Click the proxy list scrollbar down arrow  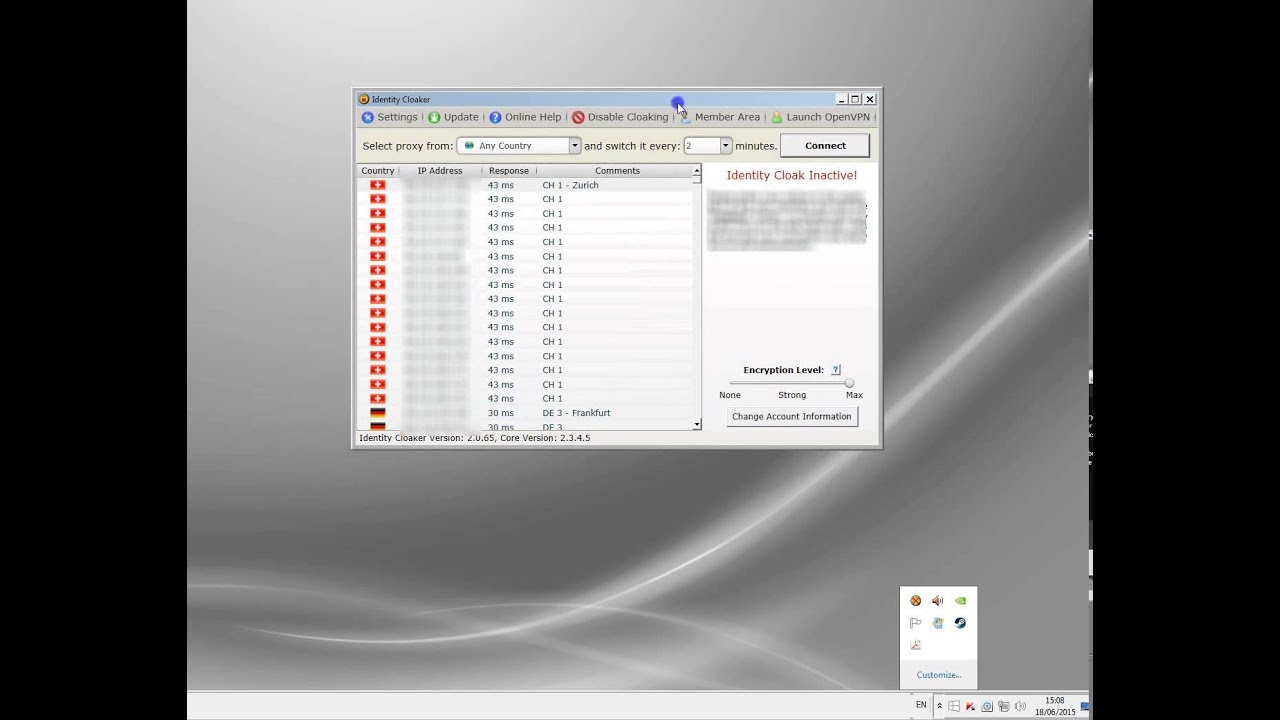pos(697,425)
